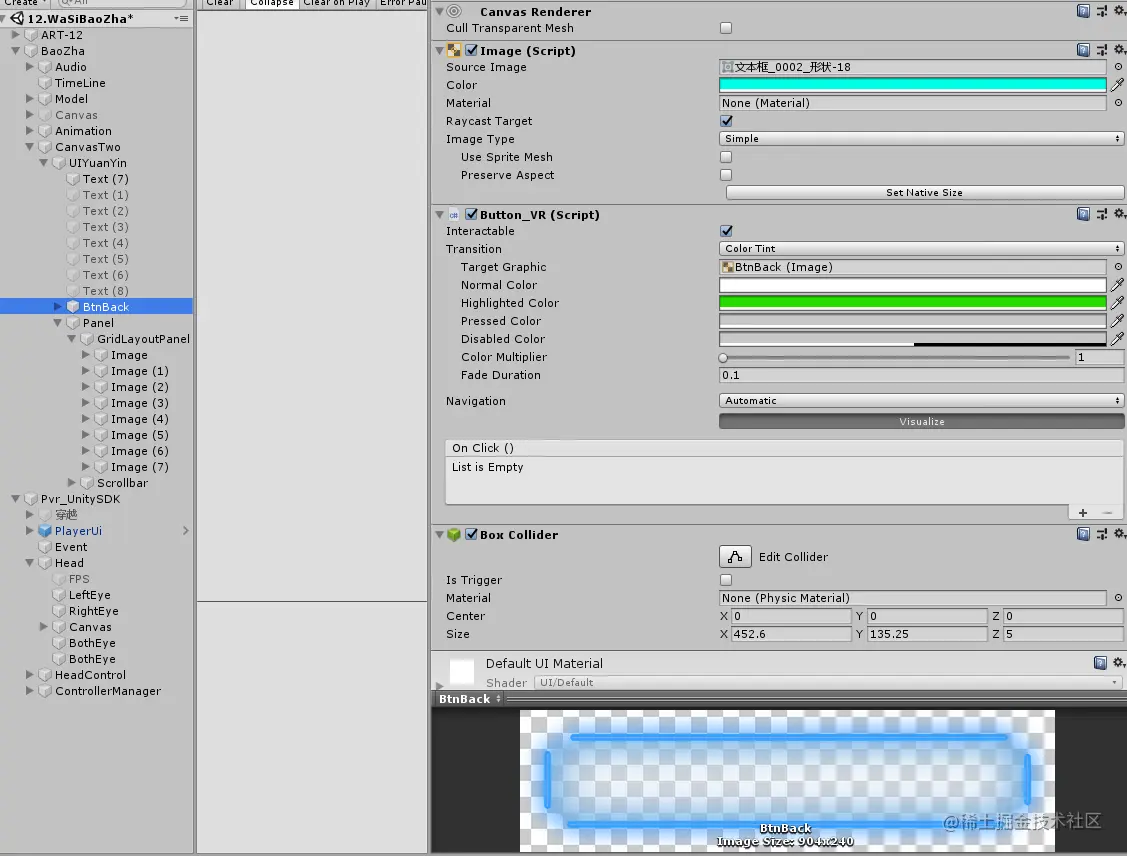Enable Preserve Aspect checkbox
Image resolution: width=1127 pixels, height=856 pixels.
click(726, 175)
